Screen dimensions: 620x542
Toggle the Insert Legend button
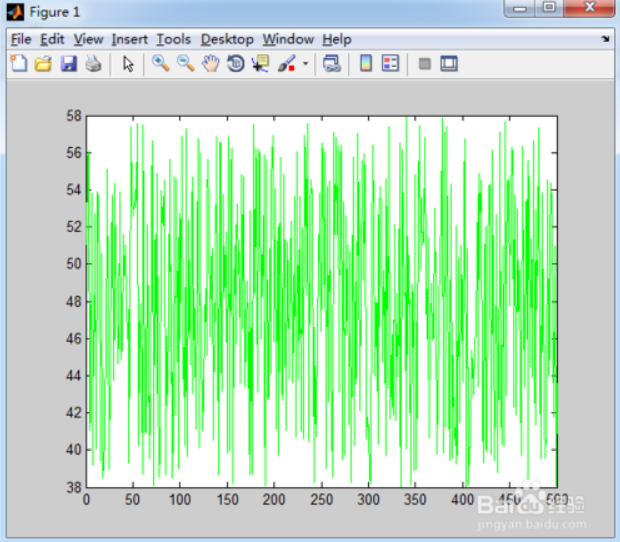point(391,64)
